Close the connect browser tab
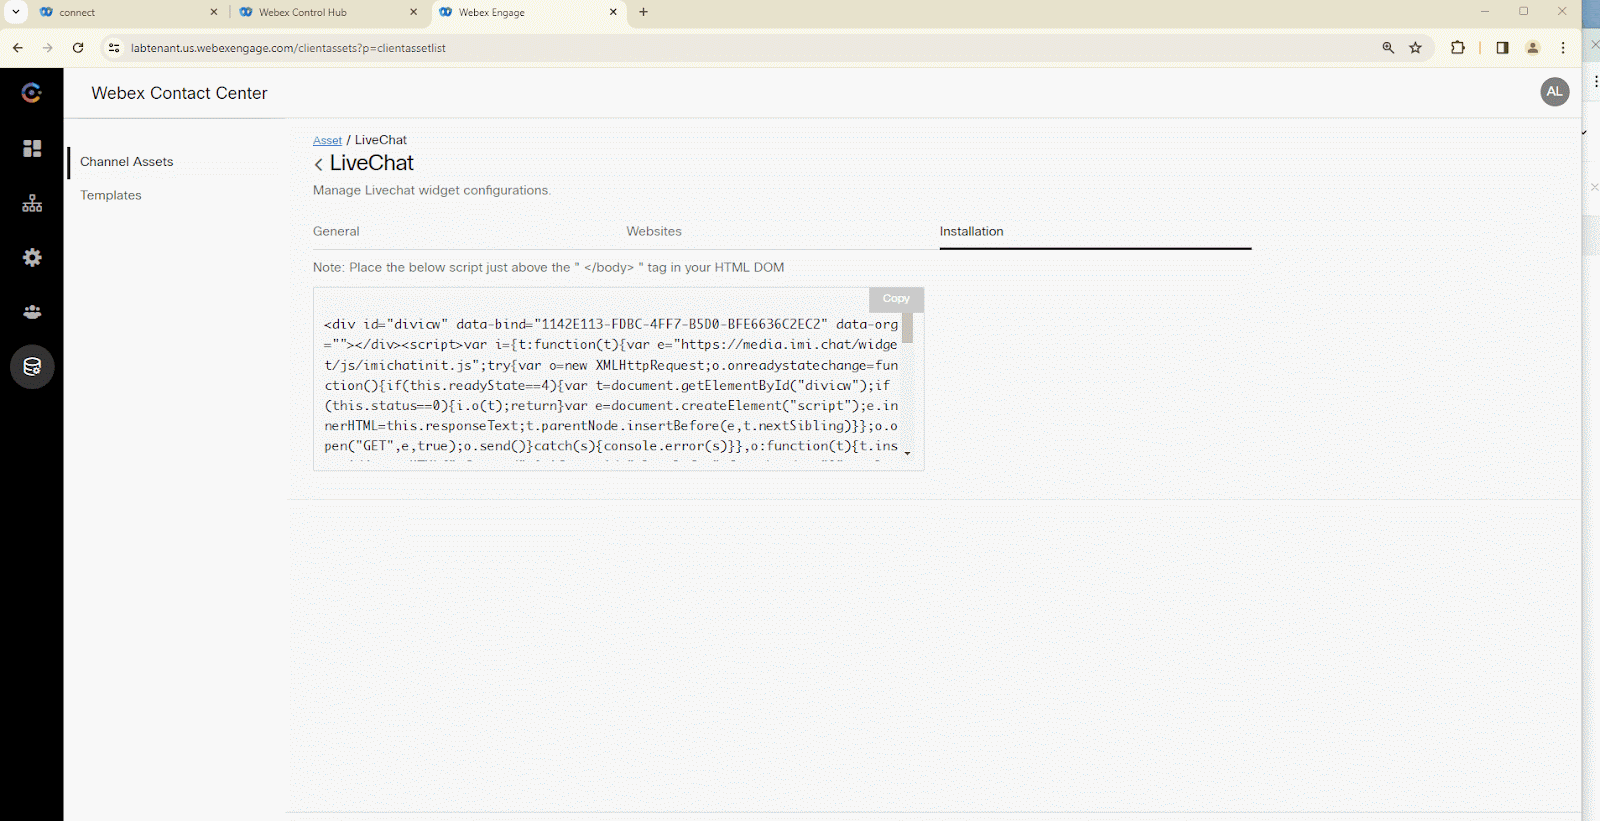 pos(214,12)
